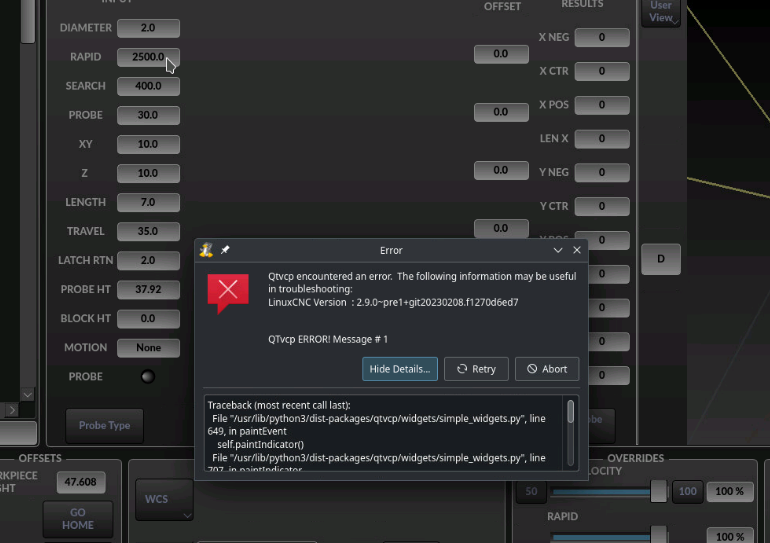Edit the TRAVEL 35.0 field
Viewport: 770px width, 543px height.
tap(148, 231)
